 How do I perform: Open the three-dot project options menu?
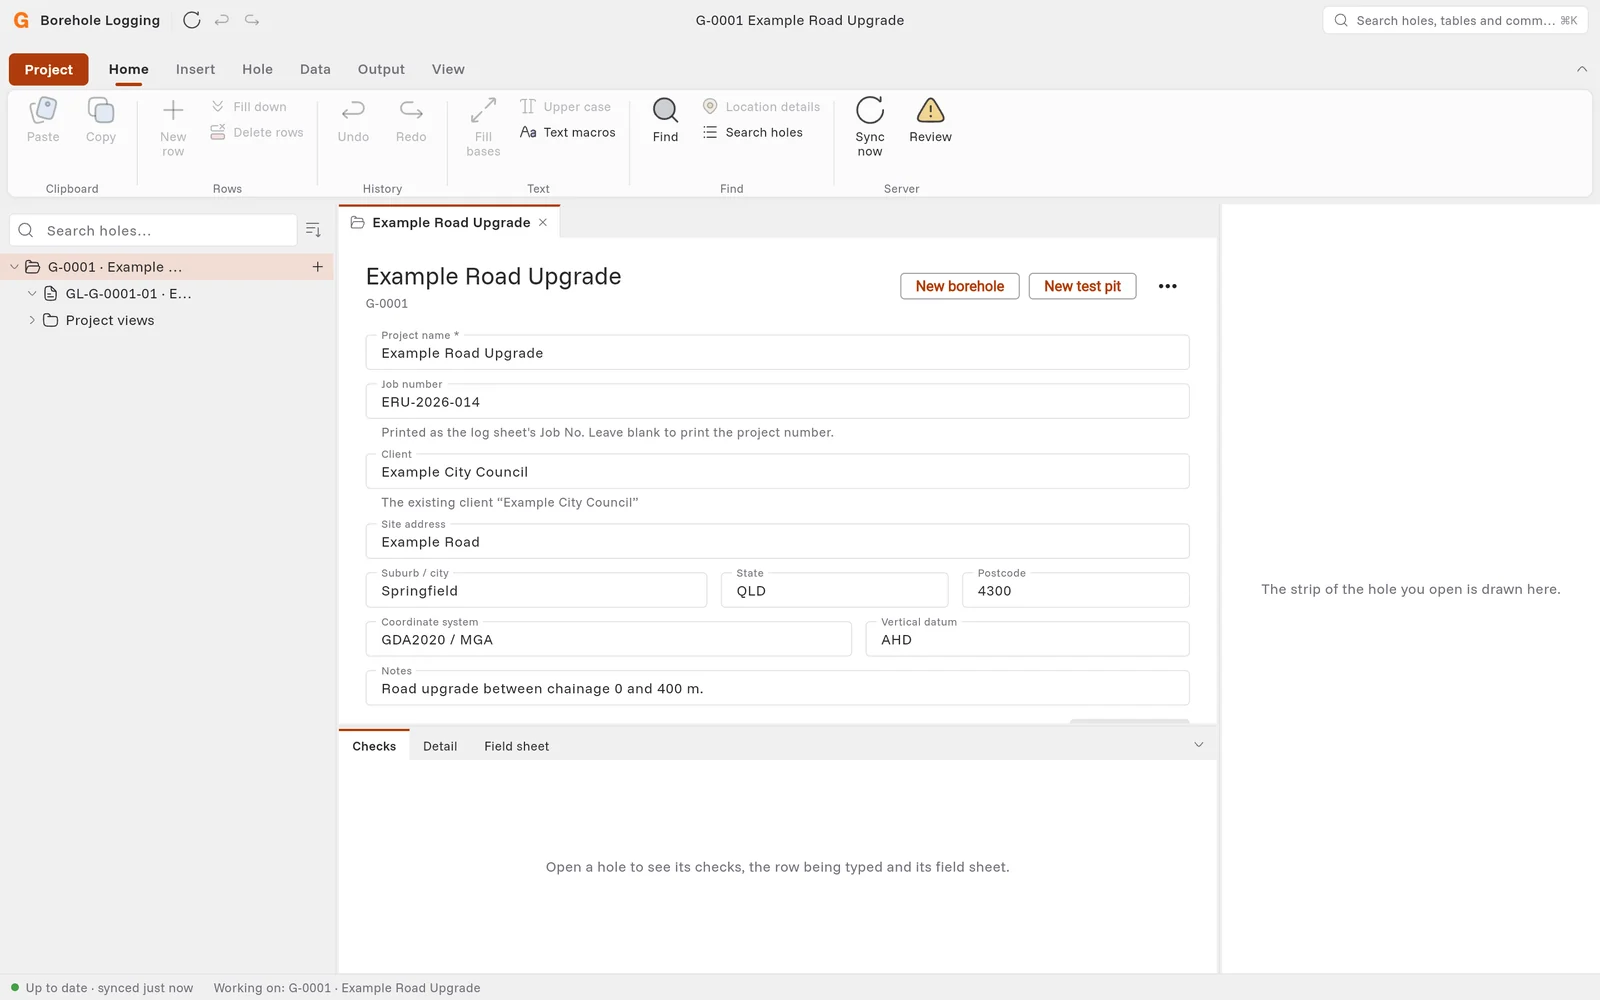(x=1167, y=286)
